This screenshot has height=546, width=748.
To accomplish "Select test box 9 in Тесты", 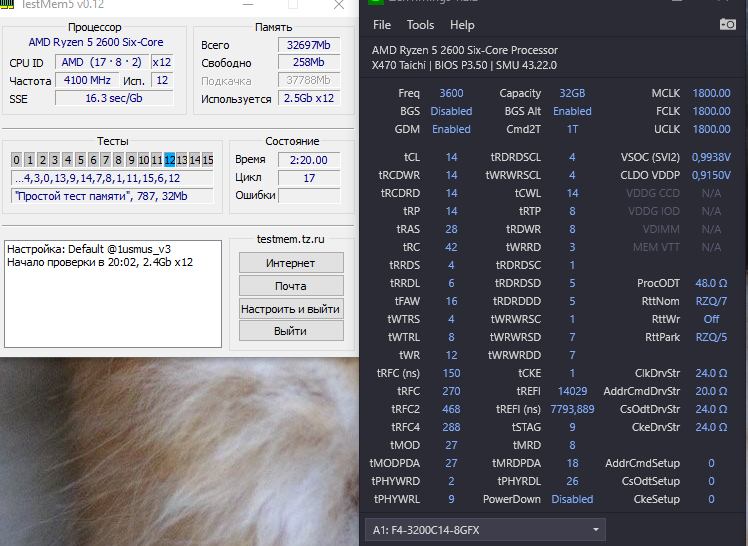I will coord(131,160).
